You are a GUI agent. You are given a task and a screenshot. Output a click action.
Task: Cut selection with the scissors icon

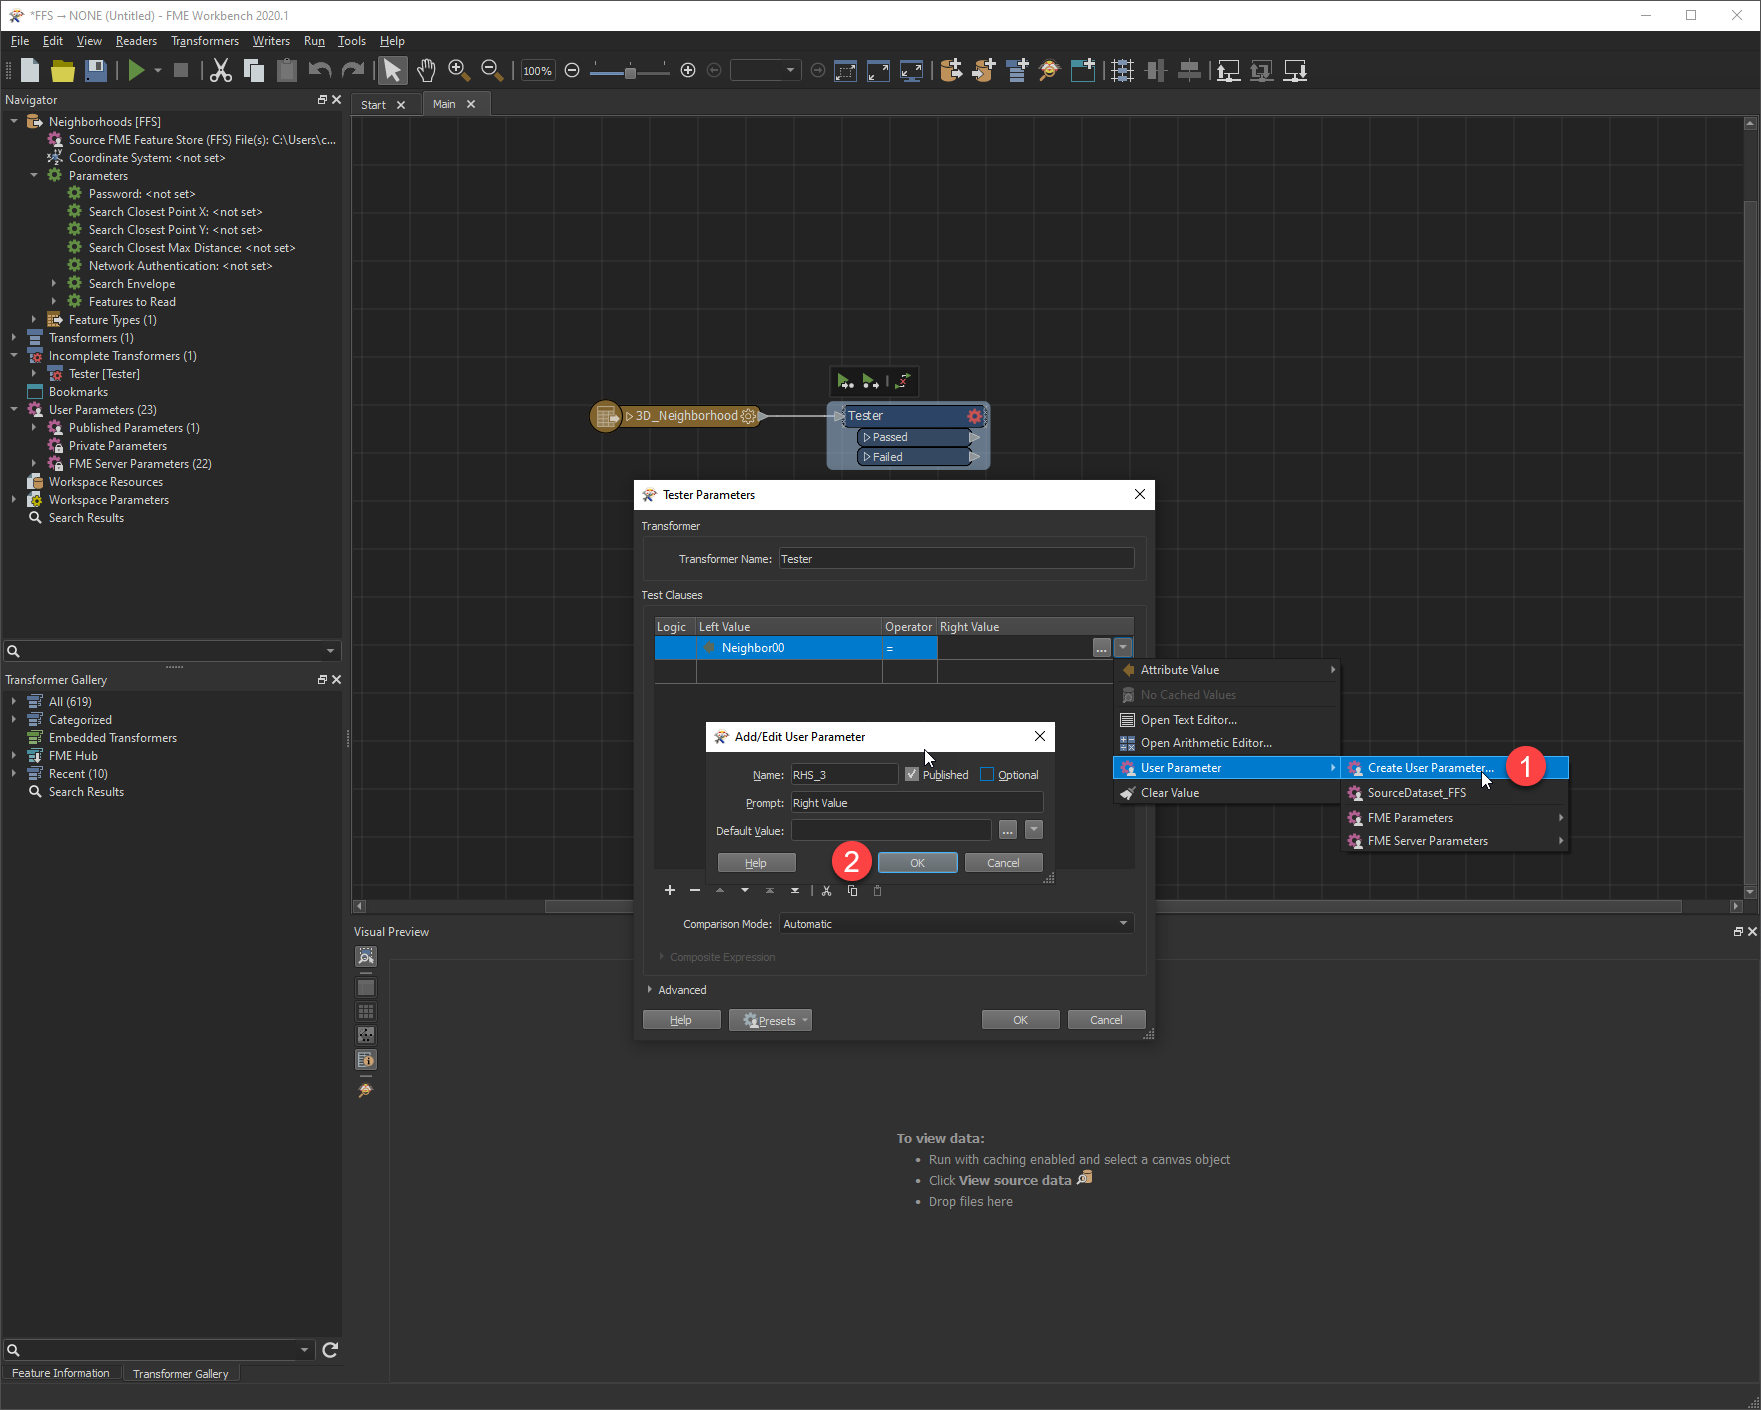click(x=221, y=70)
